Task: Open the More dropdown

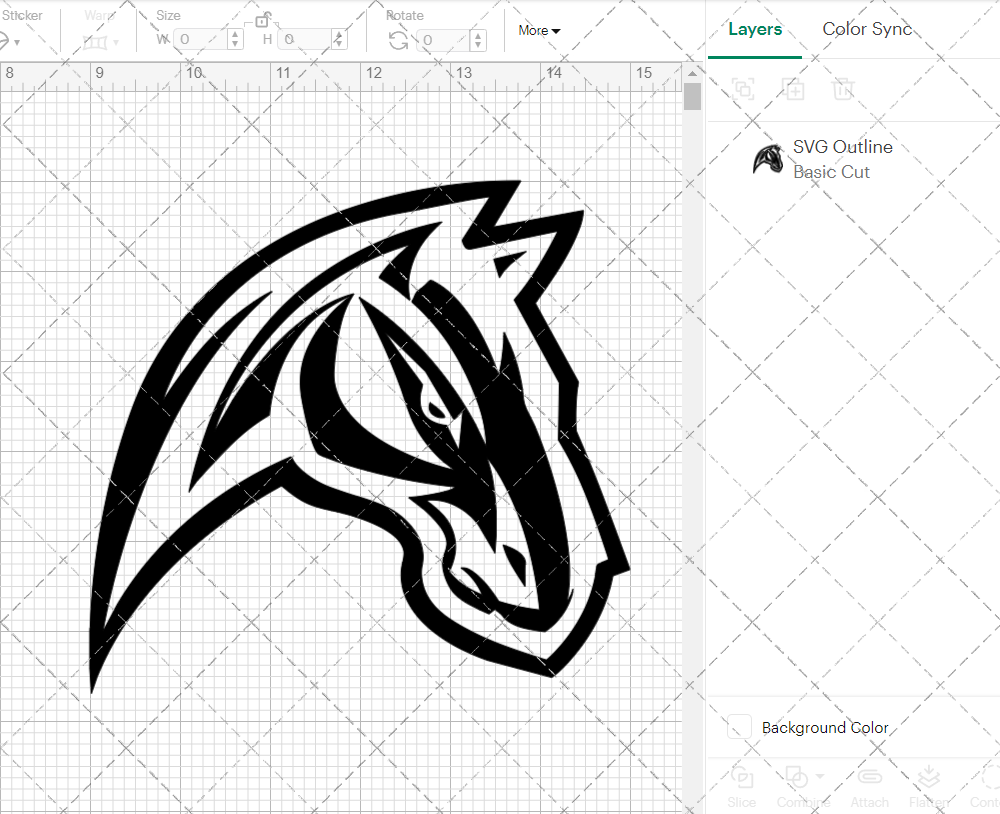Action: click(x=538, y=31)
